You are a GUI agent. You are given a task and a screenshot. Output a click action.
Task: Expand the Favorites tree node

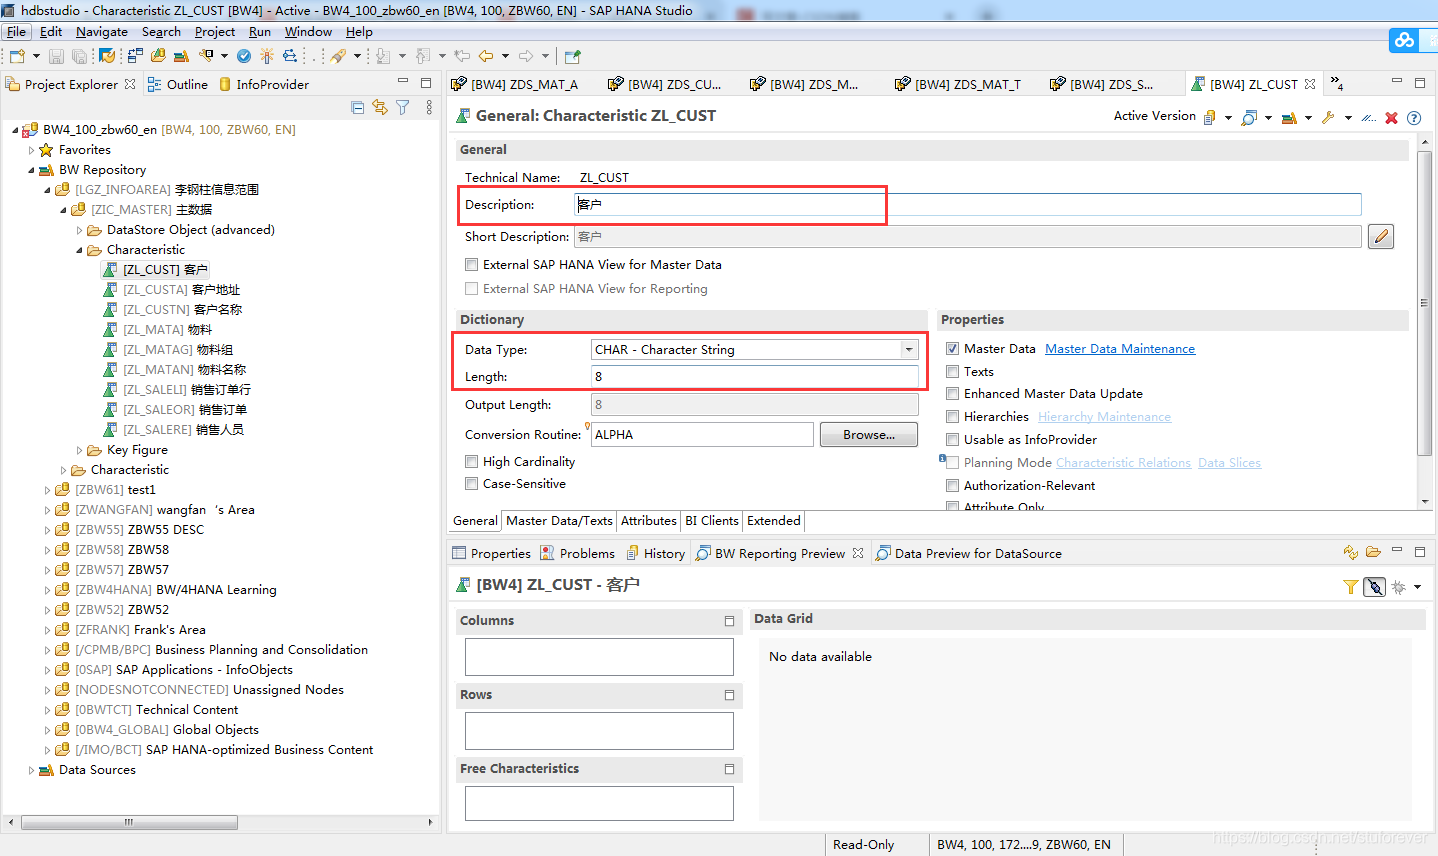point(31,150)
